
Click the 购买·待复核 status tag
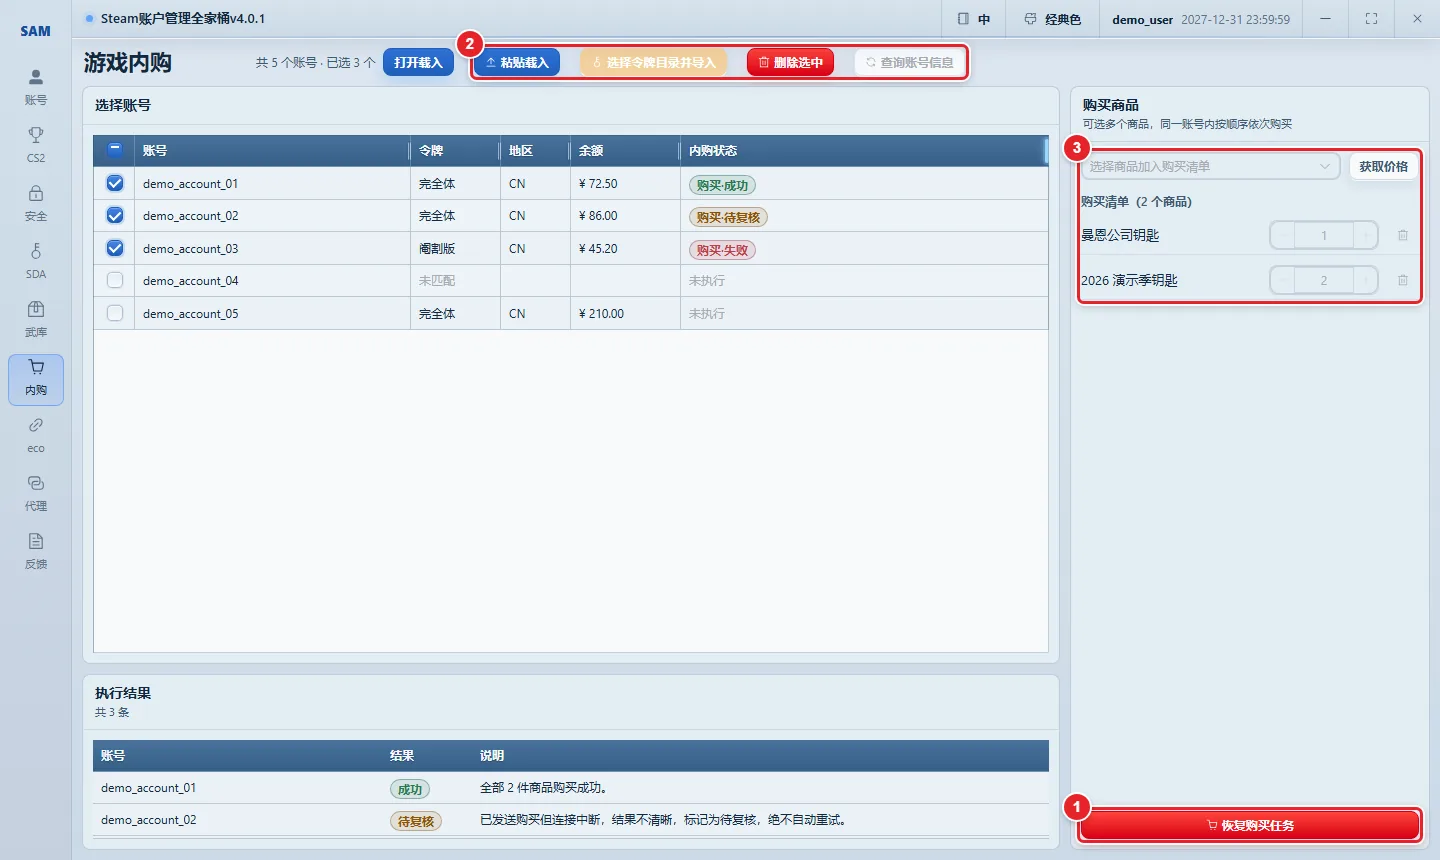click(728, 217)
